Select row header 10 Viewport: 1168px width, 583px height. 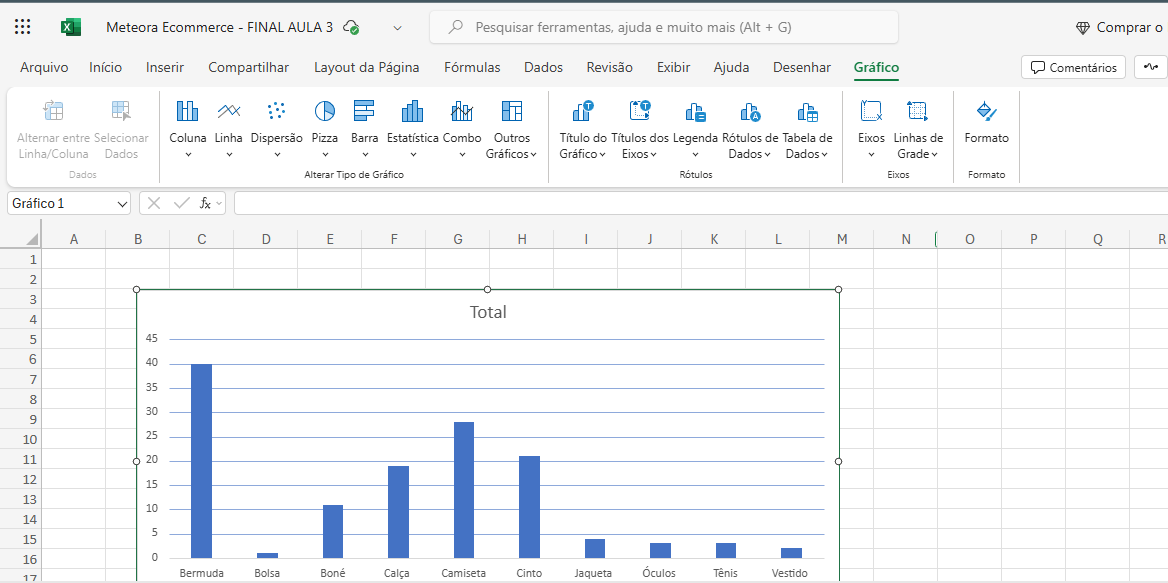21,439
